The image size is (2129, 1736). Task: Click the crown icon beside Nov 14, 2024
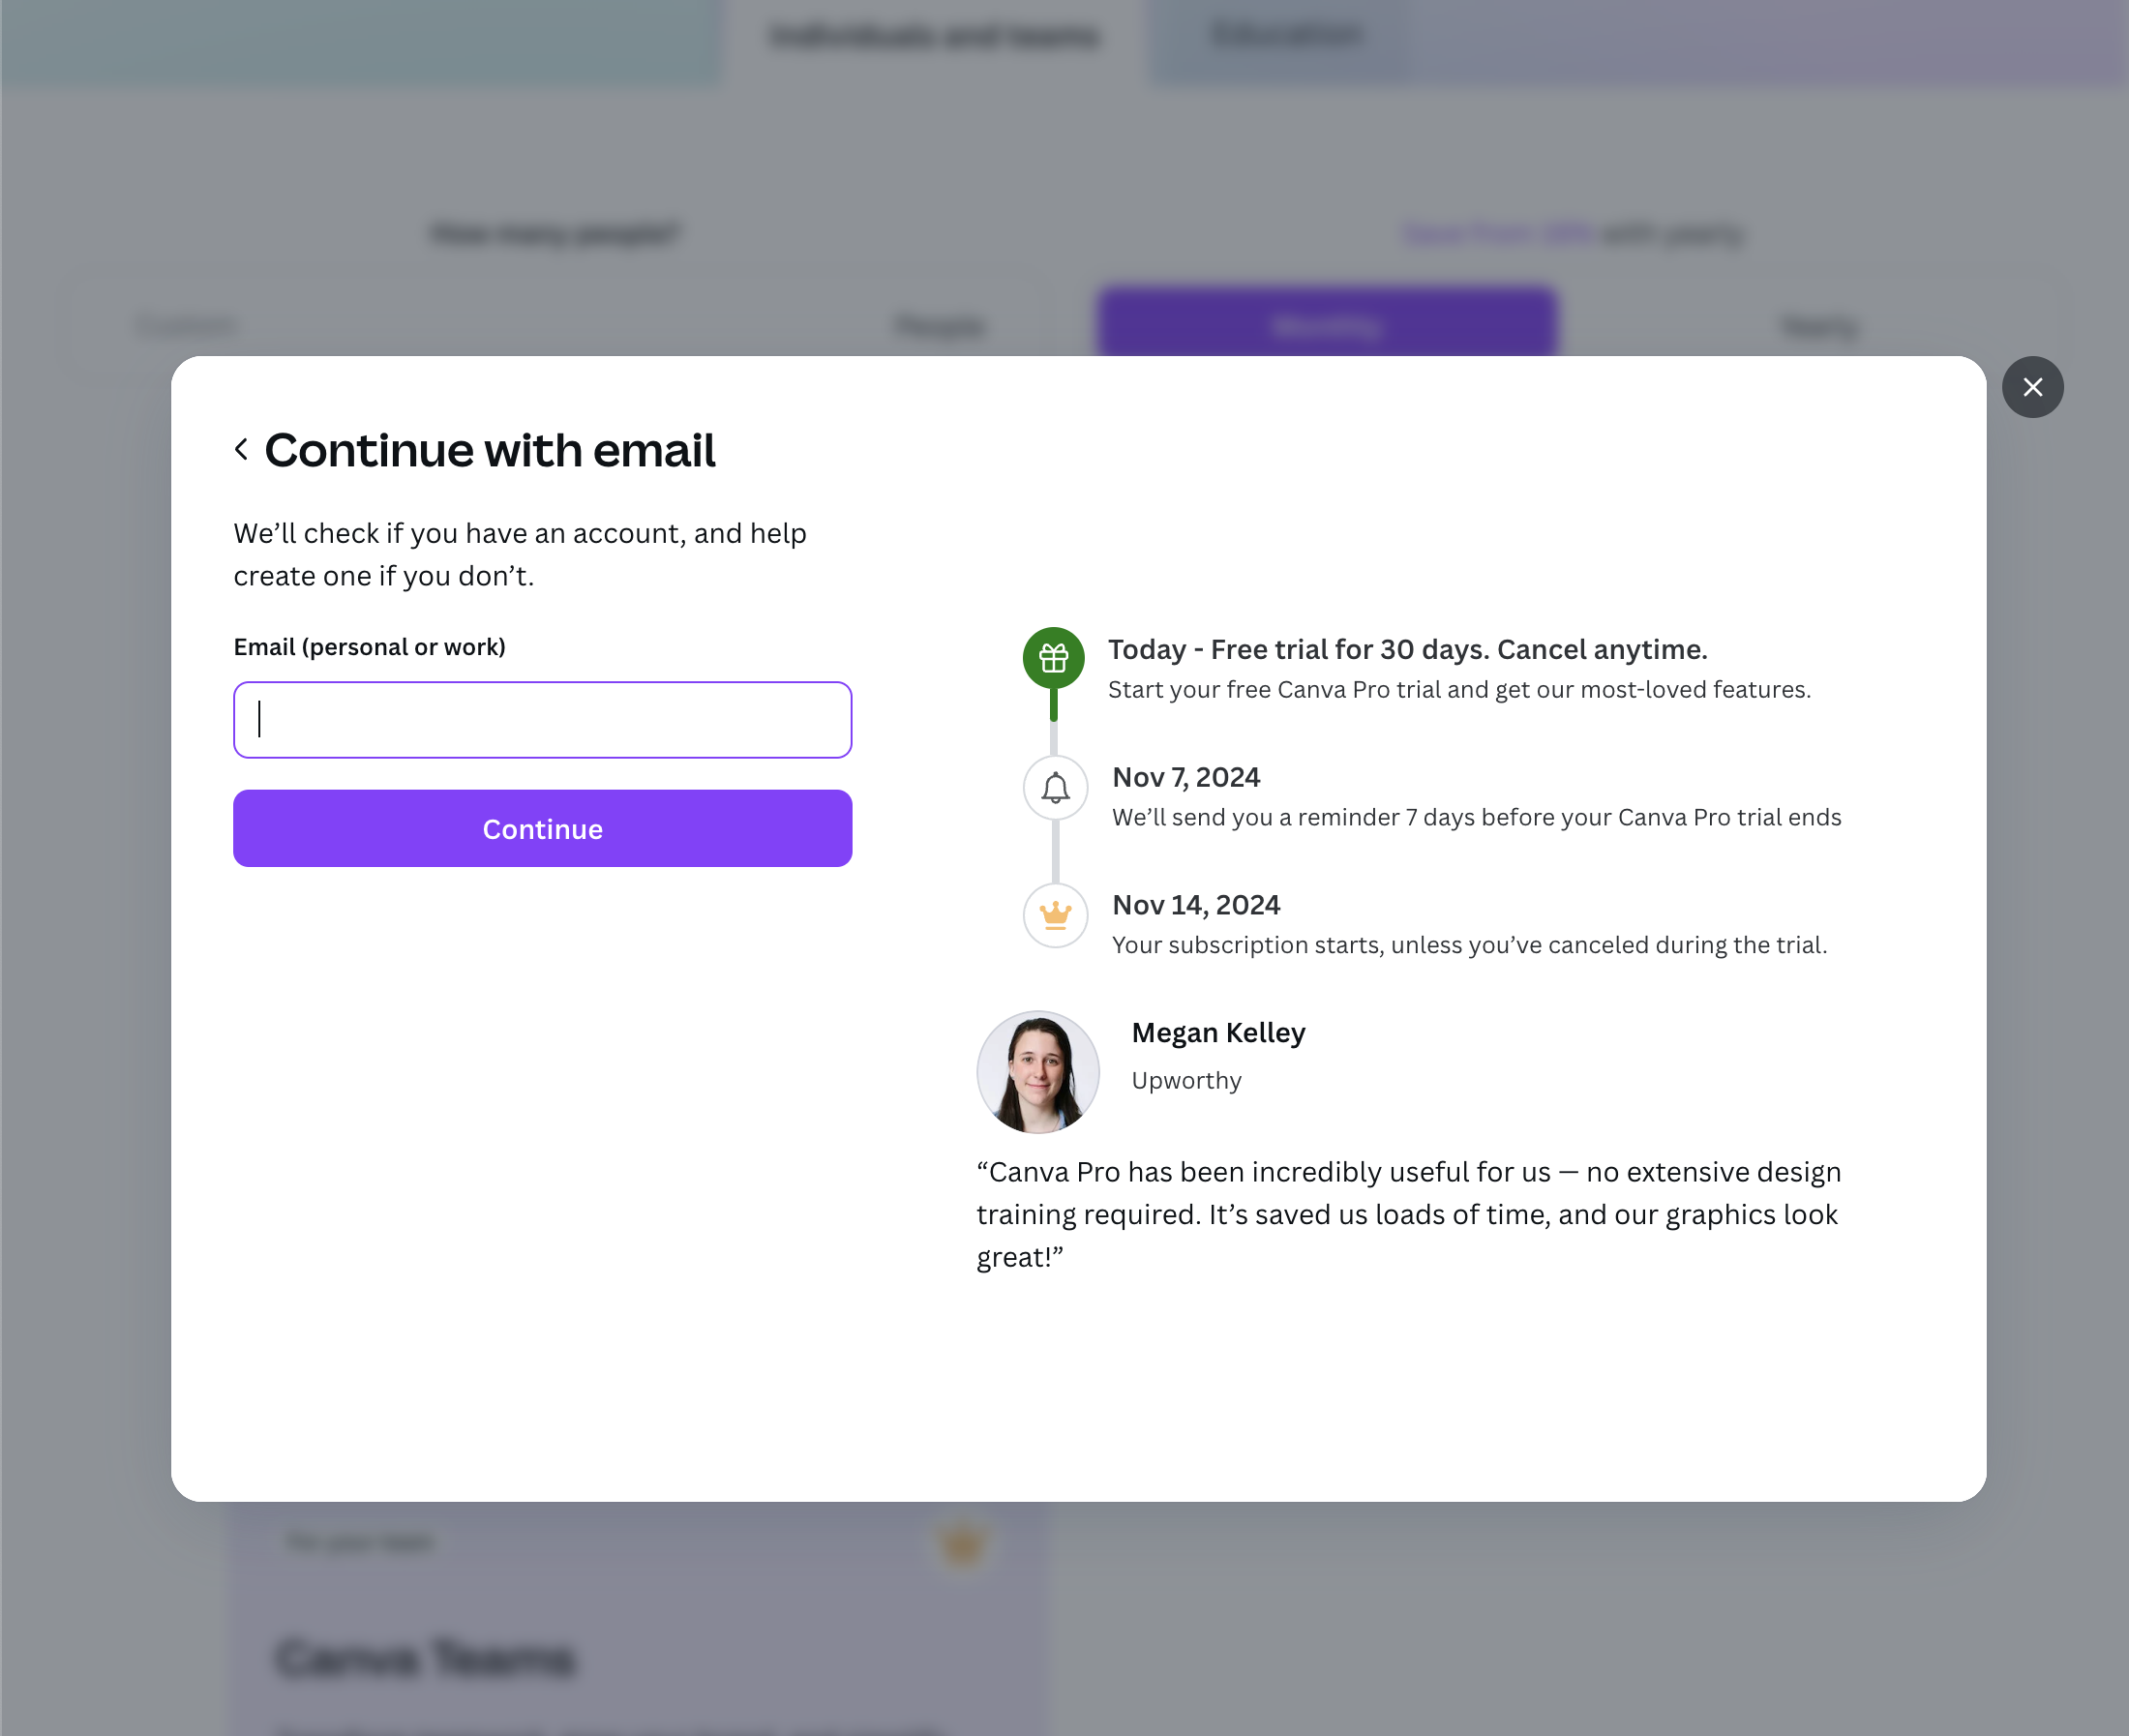tap(1054, 915)
